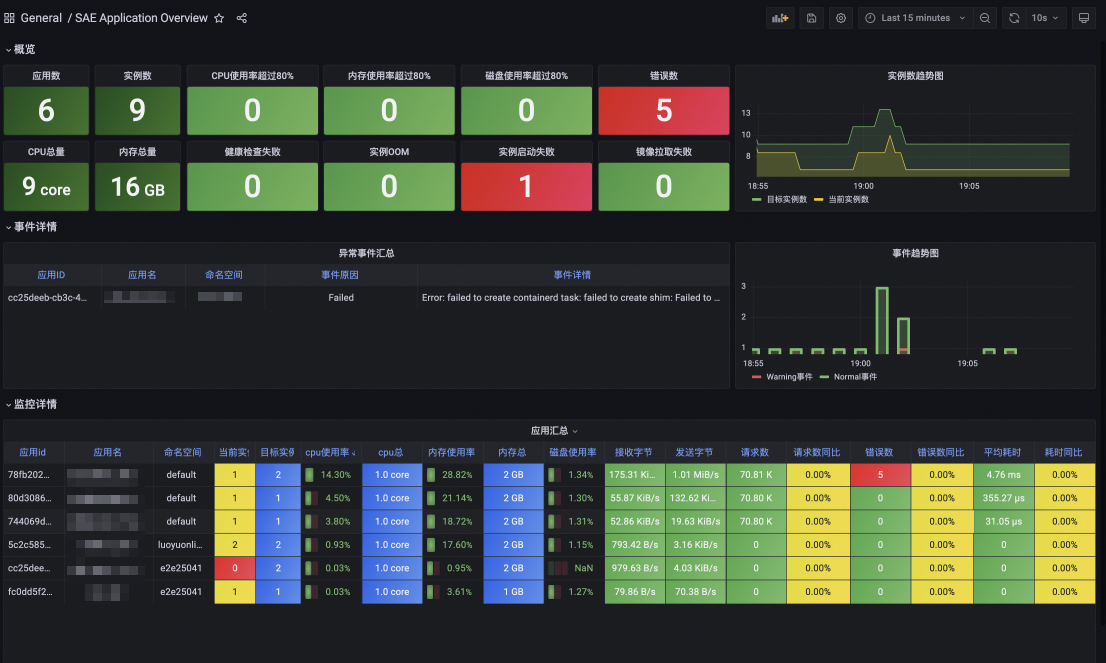This screenshot has width=1106, height=663.
Task: Click the 错误数 stat panel showing 5
Action: pos(664,110)
